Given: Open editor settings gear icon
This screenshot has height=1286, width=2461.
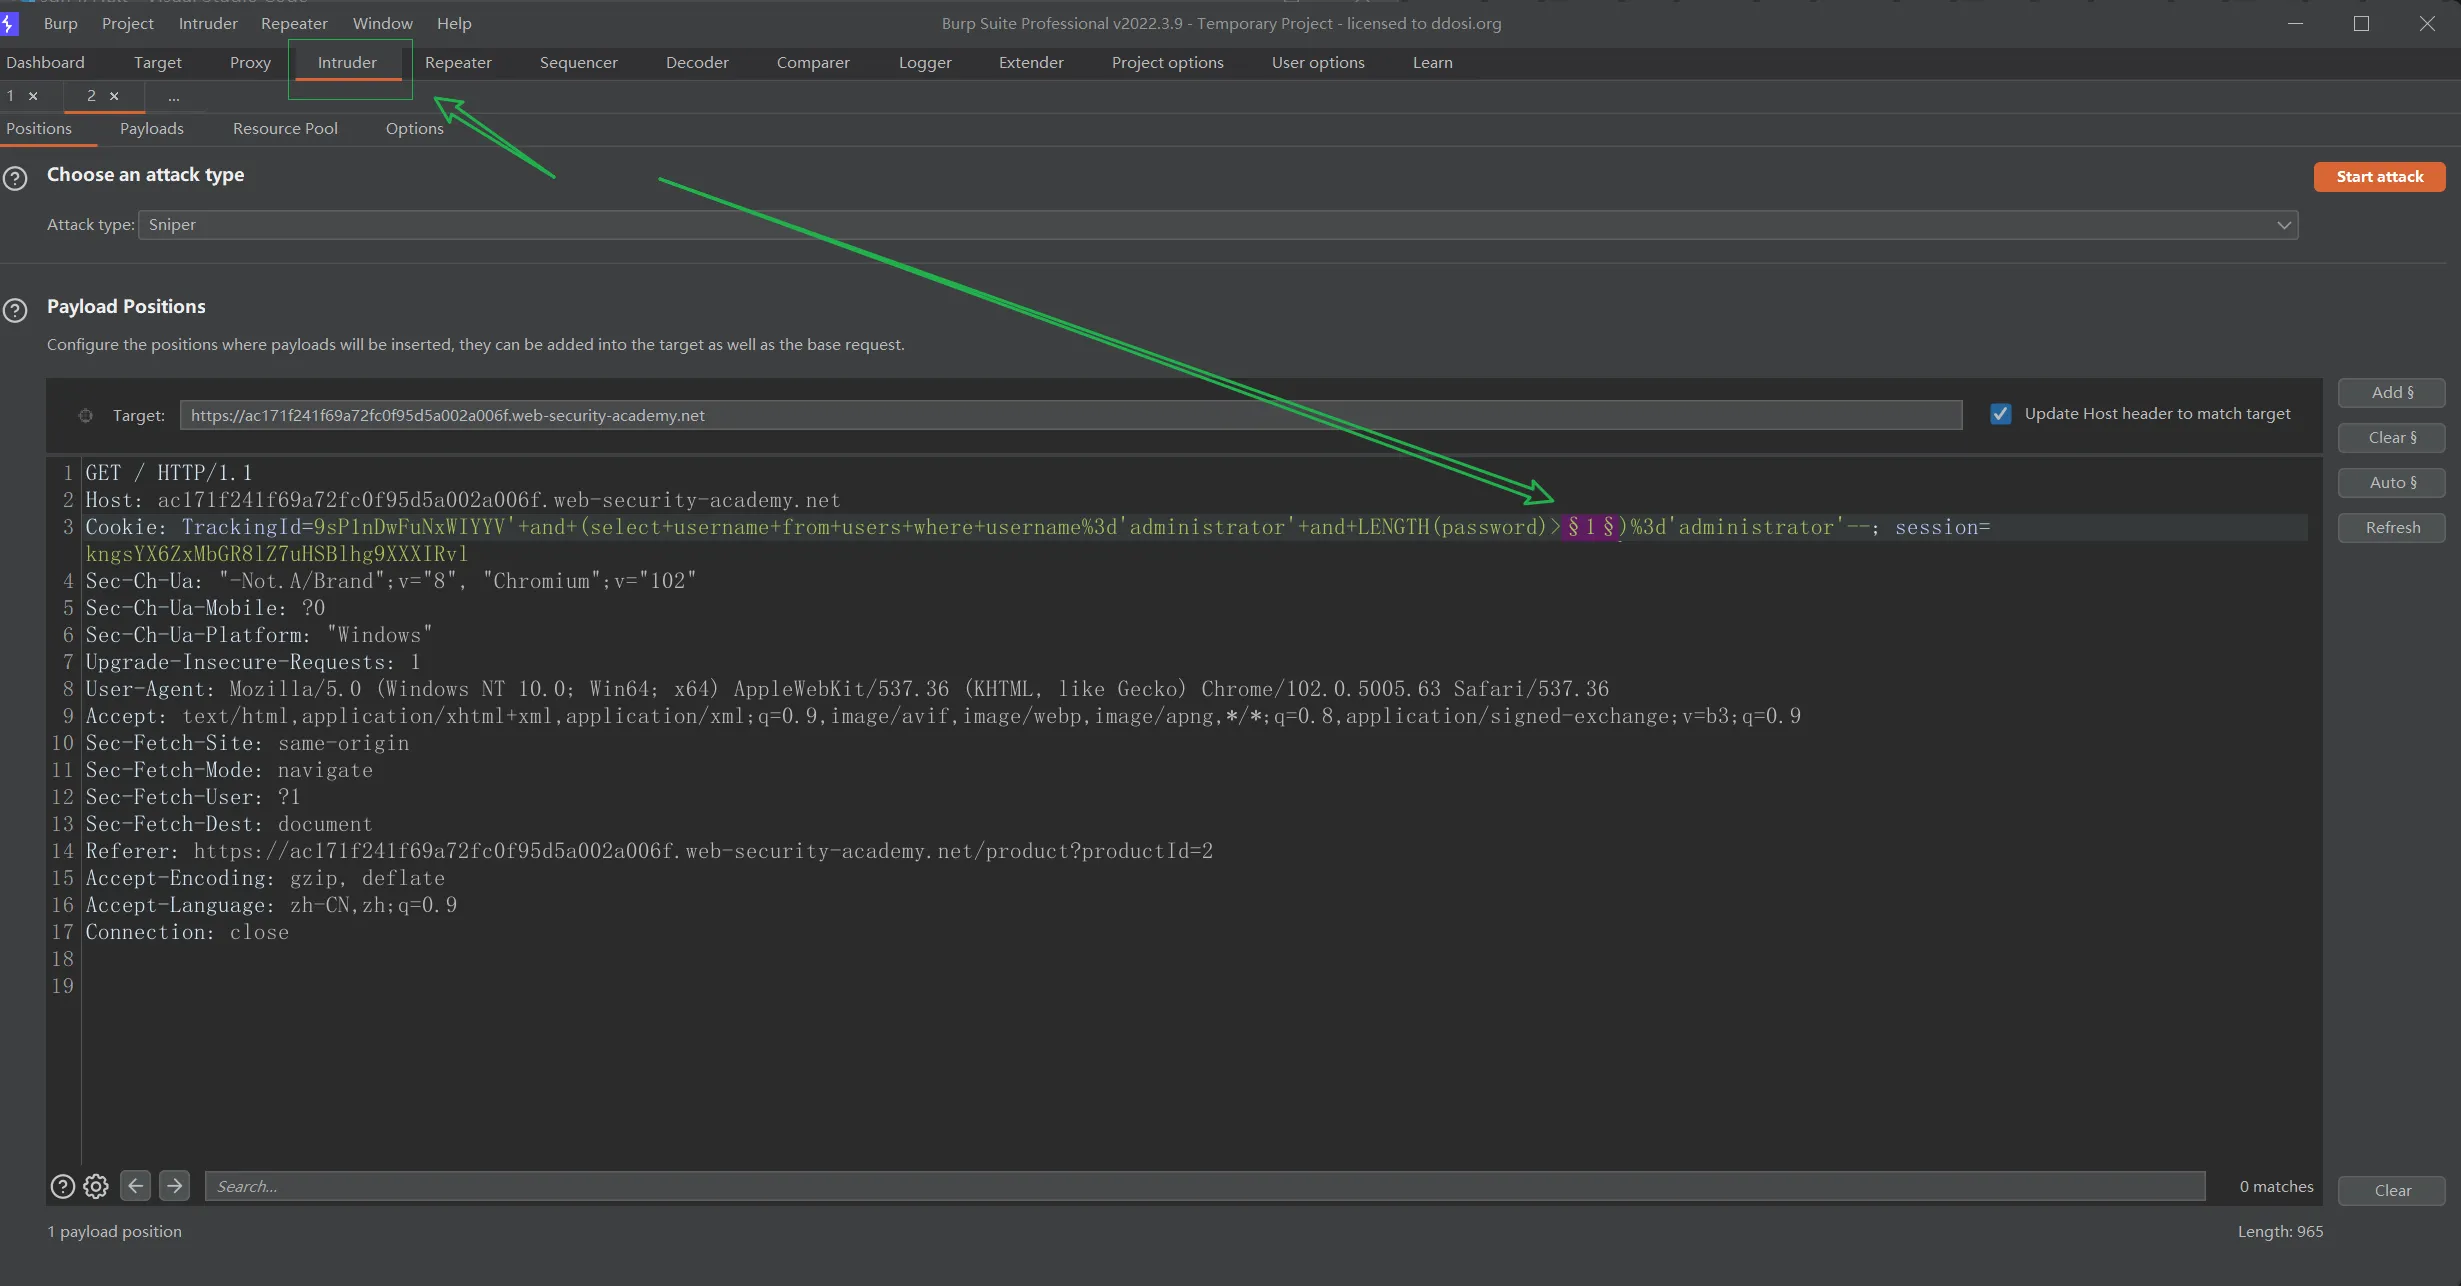Looking at the screenshot, I should click(x=96, y=1187).
